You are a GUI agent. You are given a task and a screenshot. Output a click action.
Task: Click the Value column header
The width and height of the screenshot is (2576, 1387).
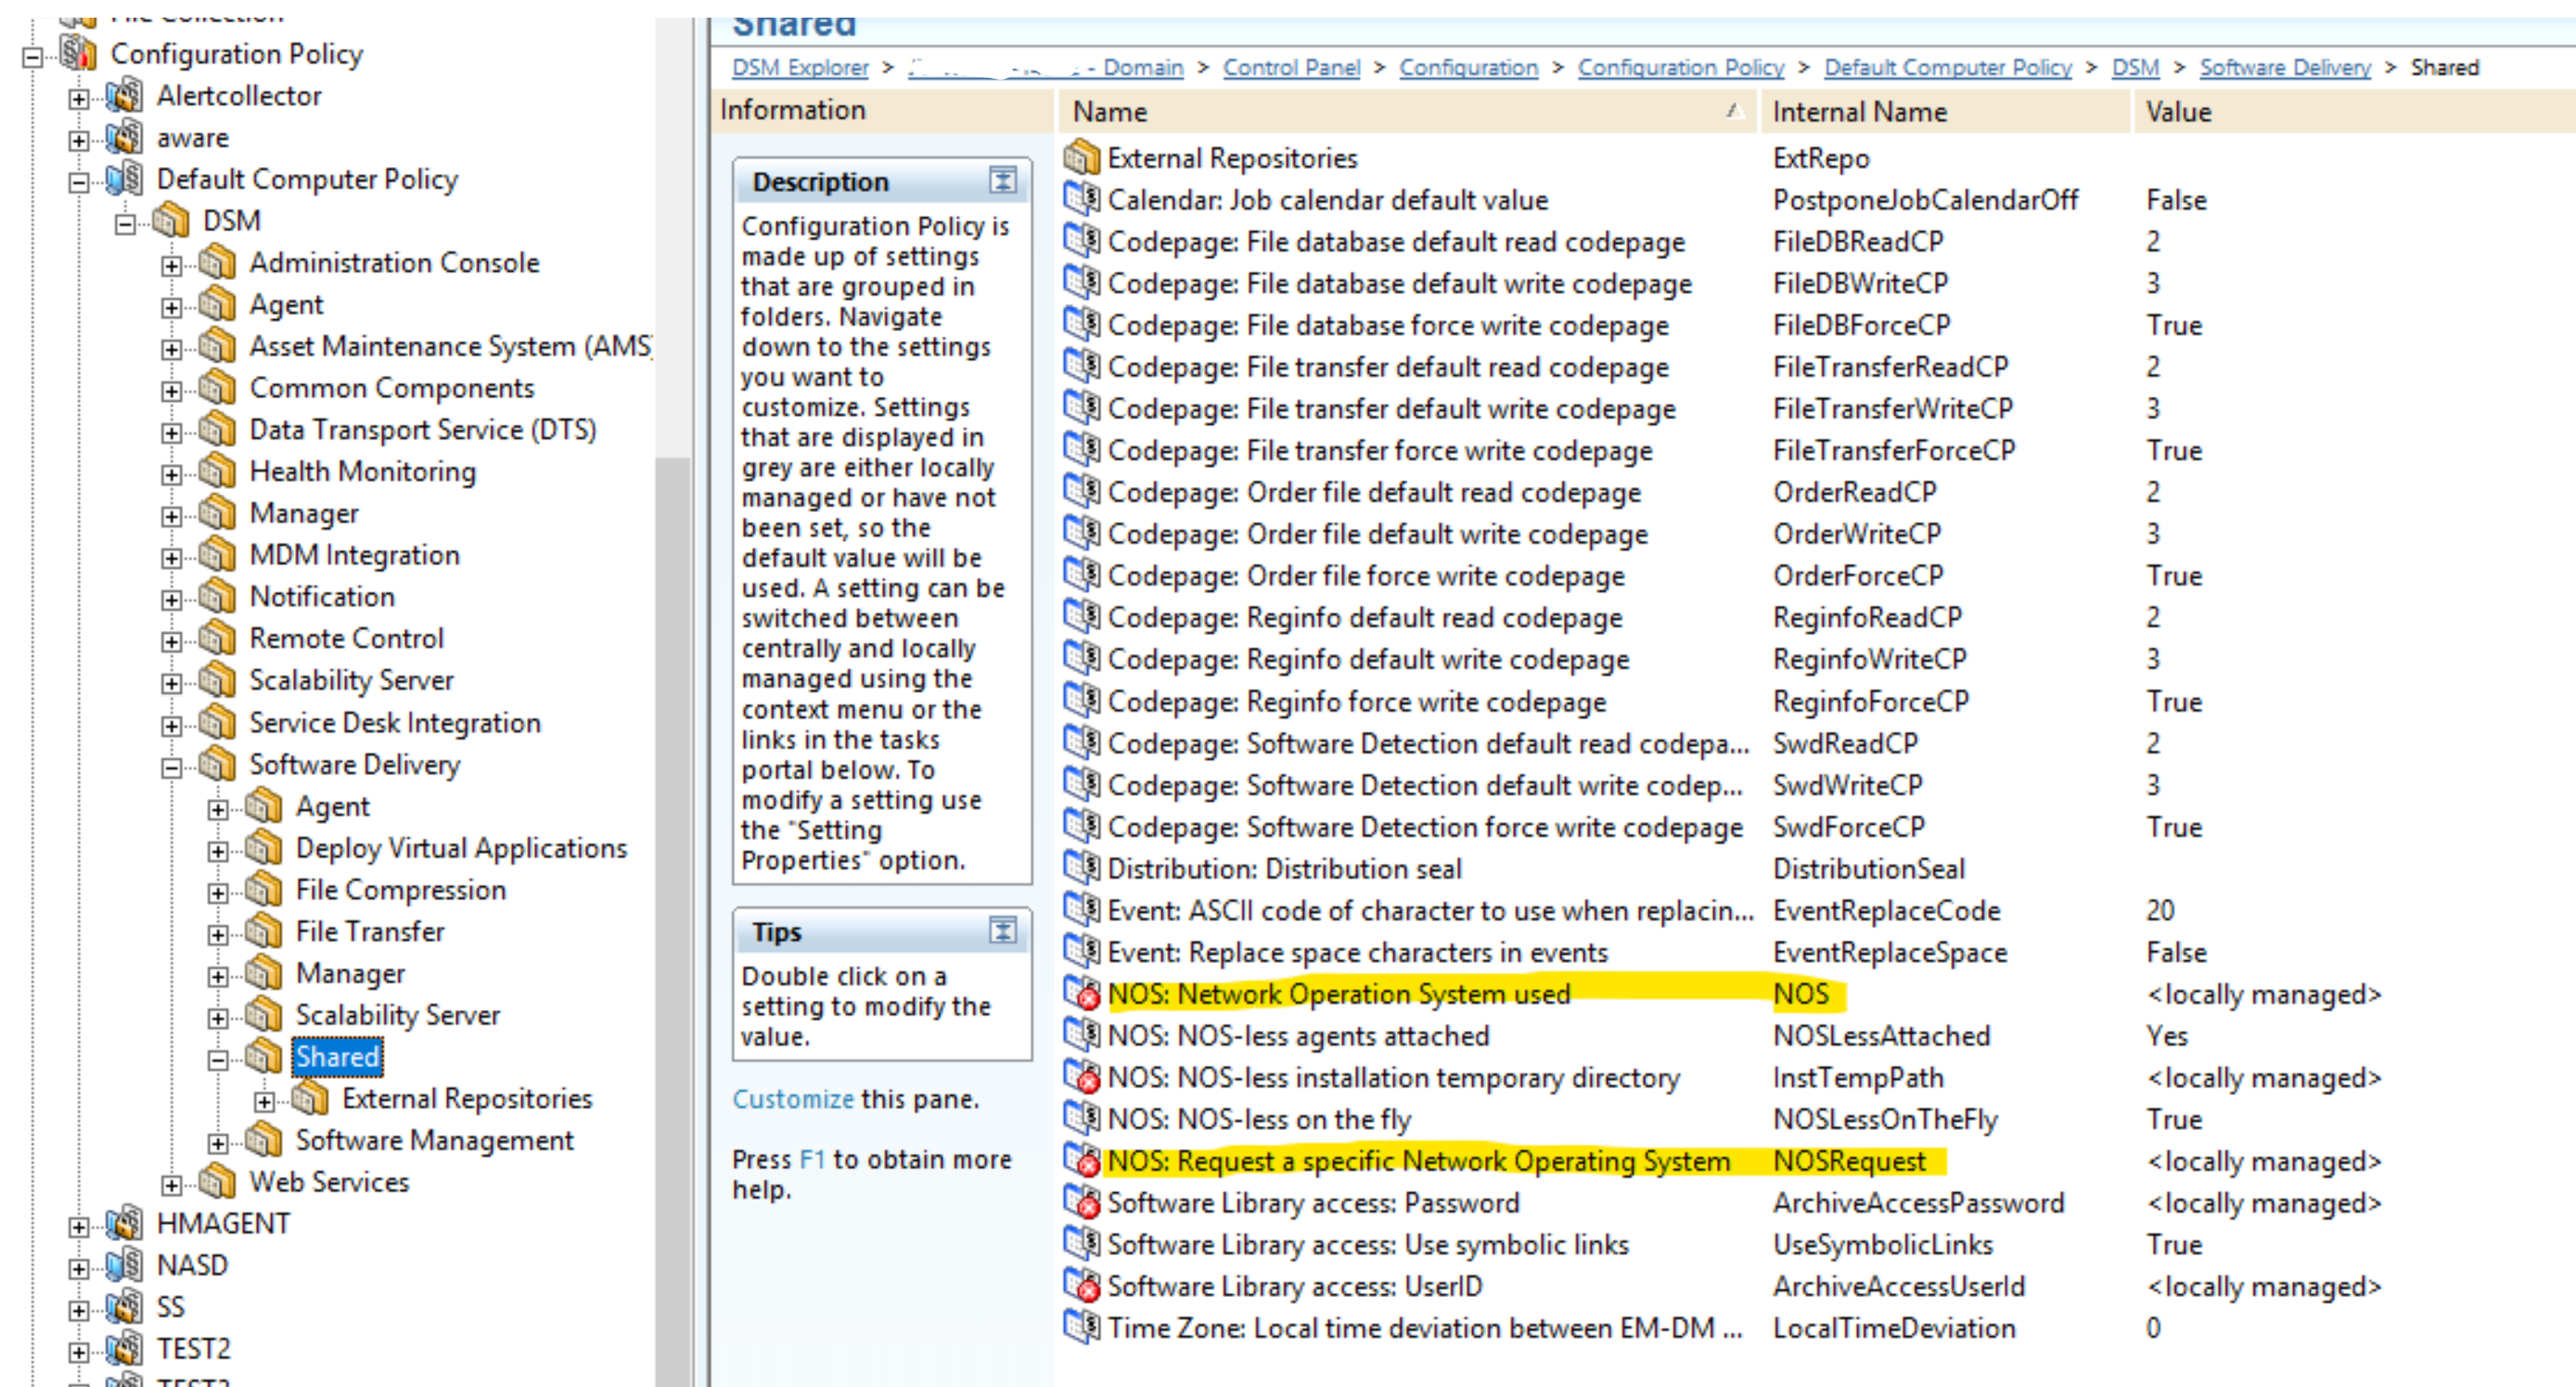click(x=2178, y=112)
